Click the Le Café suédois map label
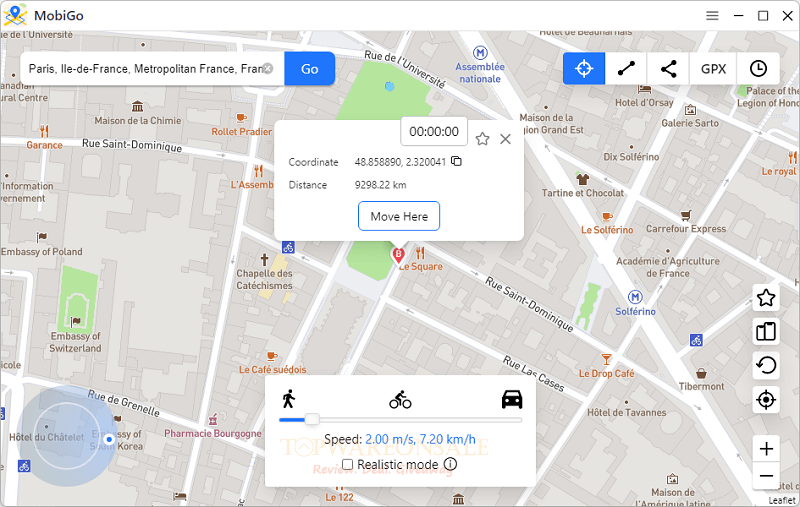Viewport: 800px width, 507px height. (x=272, y=369)
